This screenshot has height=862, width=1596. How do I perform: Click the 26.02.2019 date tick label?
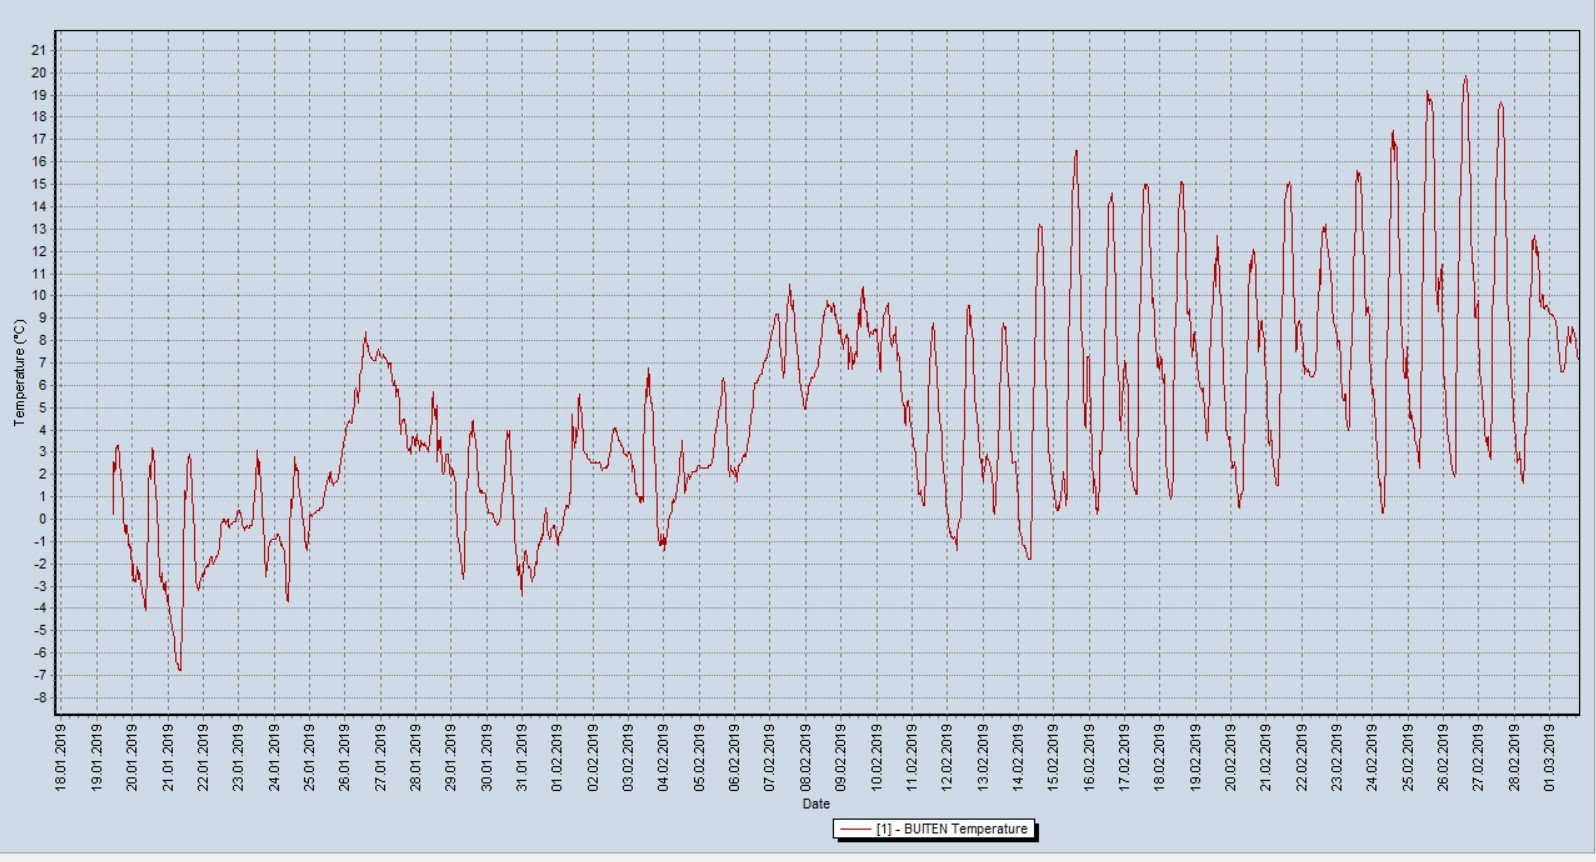[x=1443, y=757]
